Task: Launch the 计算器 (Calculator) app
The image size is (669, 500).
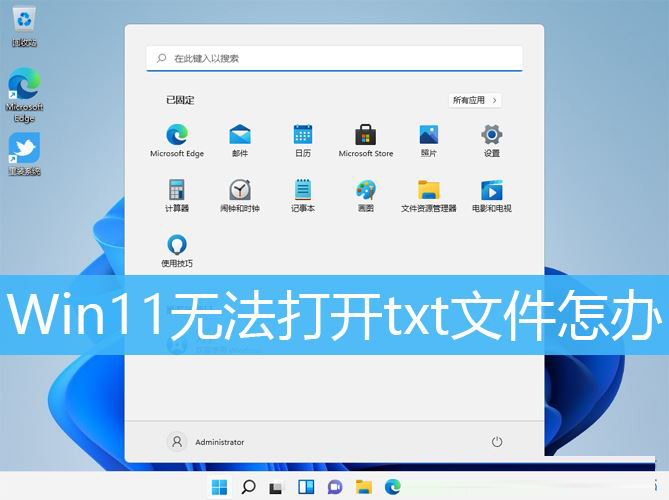Action: tap(177, 195)
